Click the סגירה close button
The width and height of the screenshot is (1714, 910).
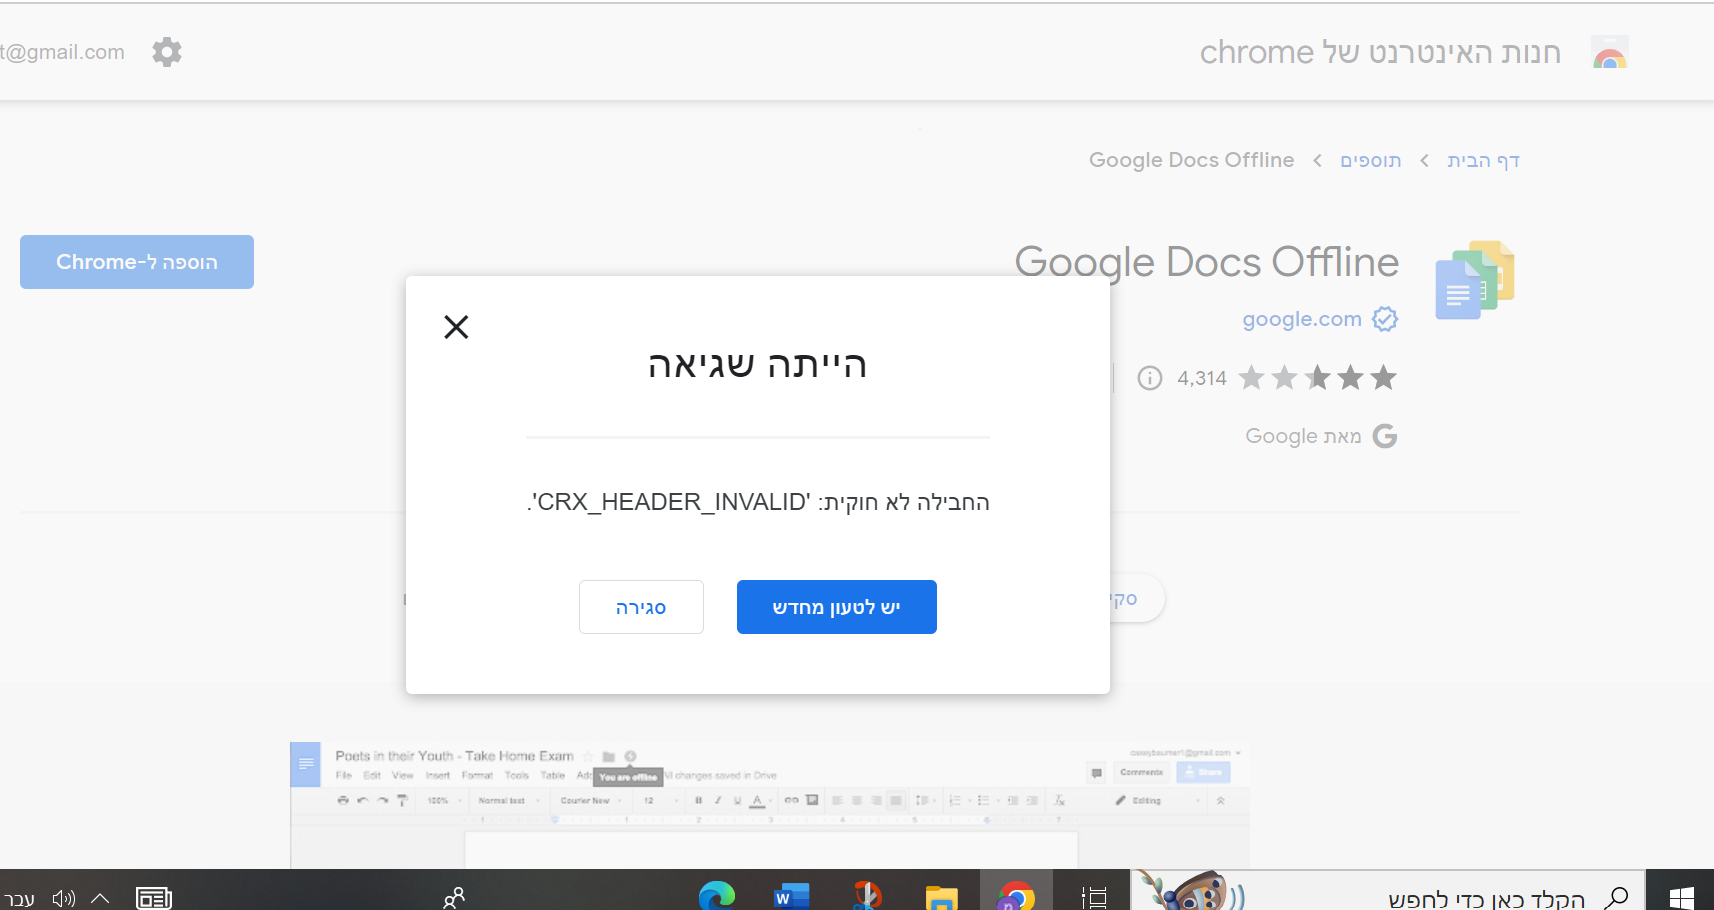coord(641,607)
